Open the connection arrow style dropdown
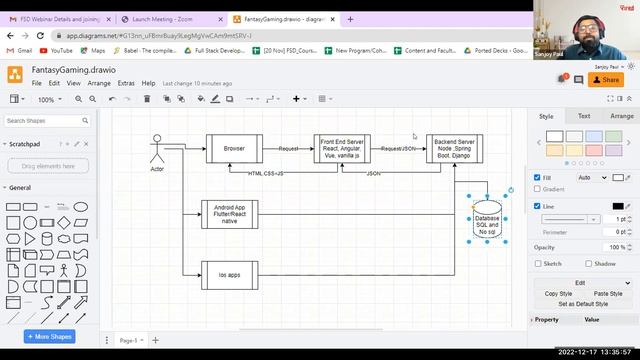Screen dimensions: 640x360 252,99
